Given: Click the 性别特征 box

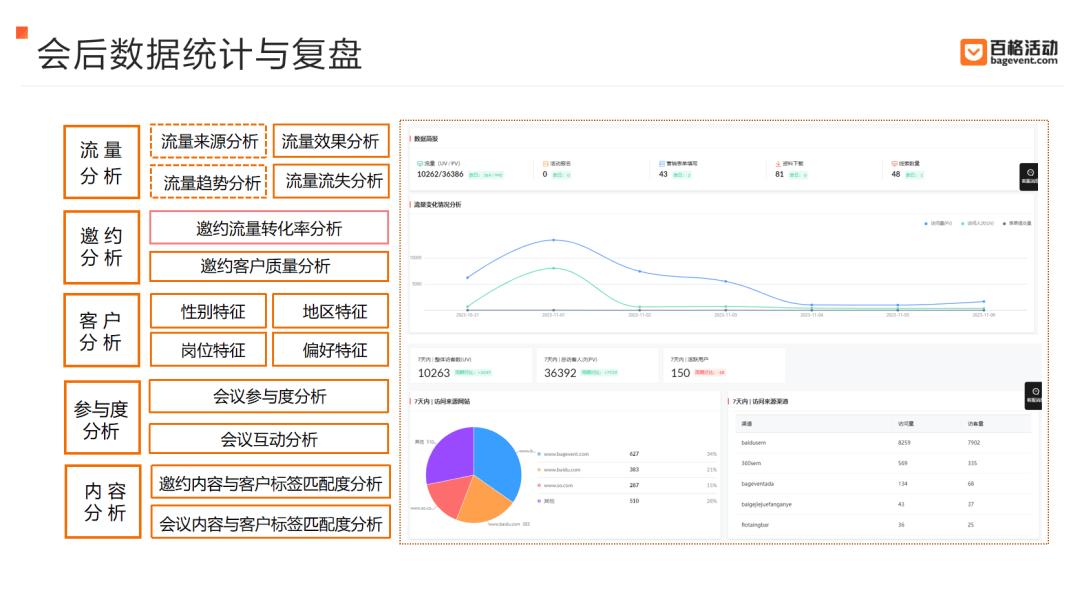Looking at the screenshot, I should pyautogui.click(x=209, y=311).
